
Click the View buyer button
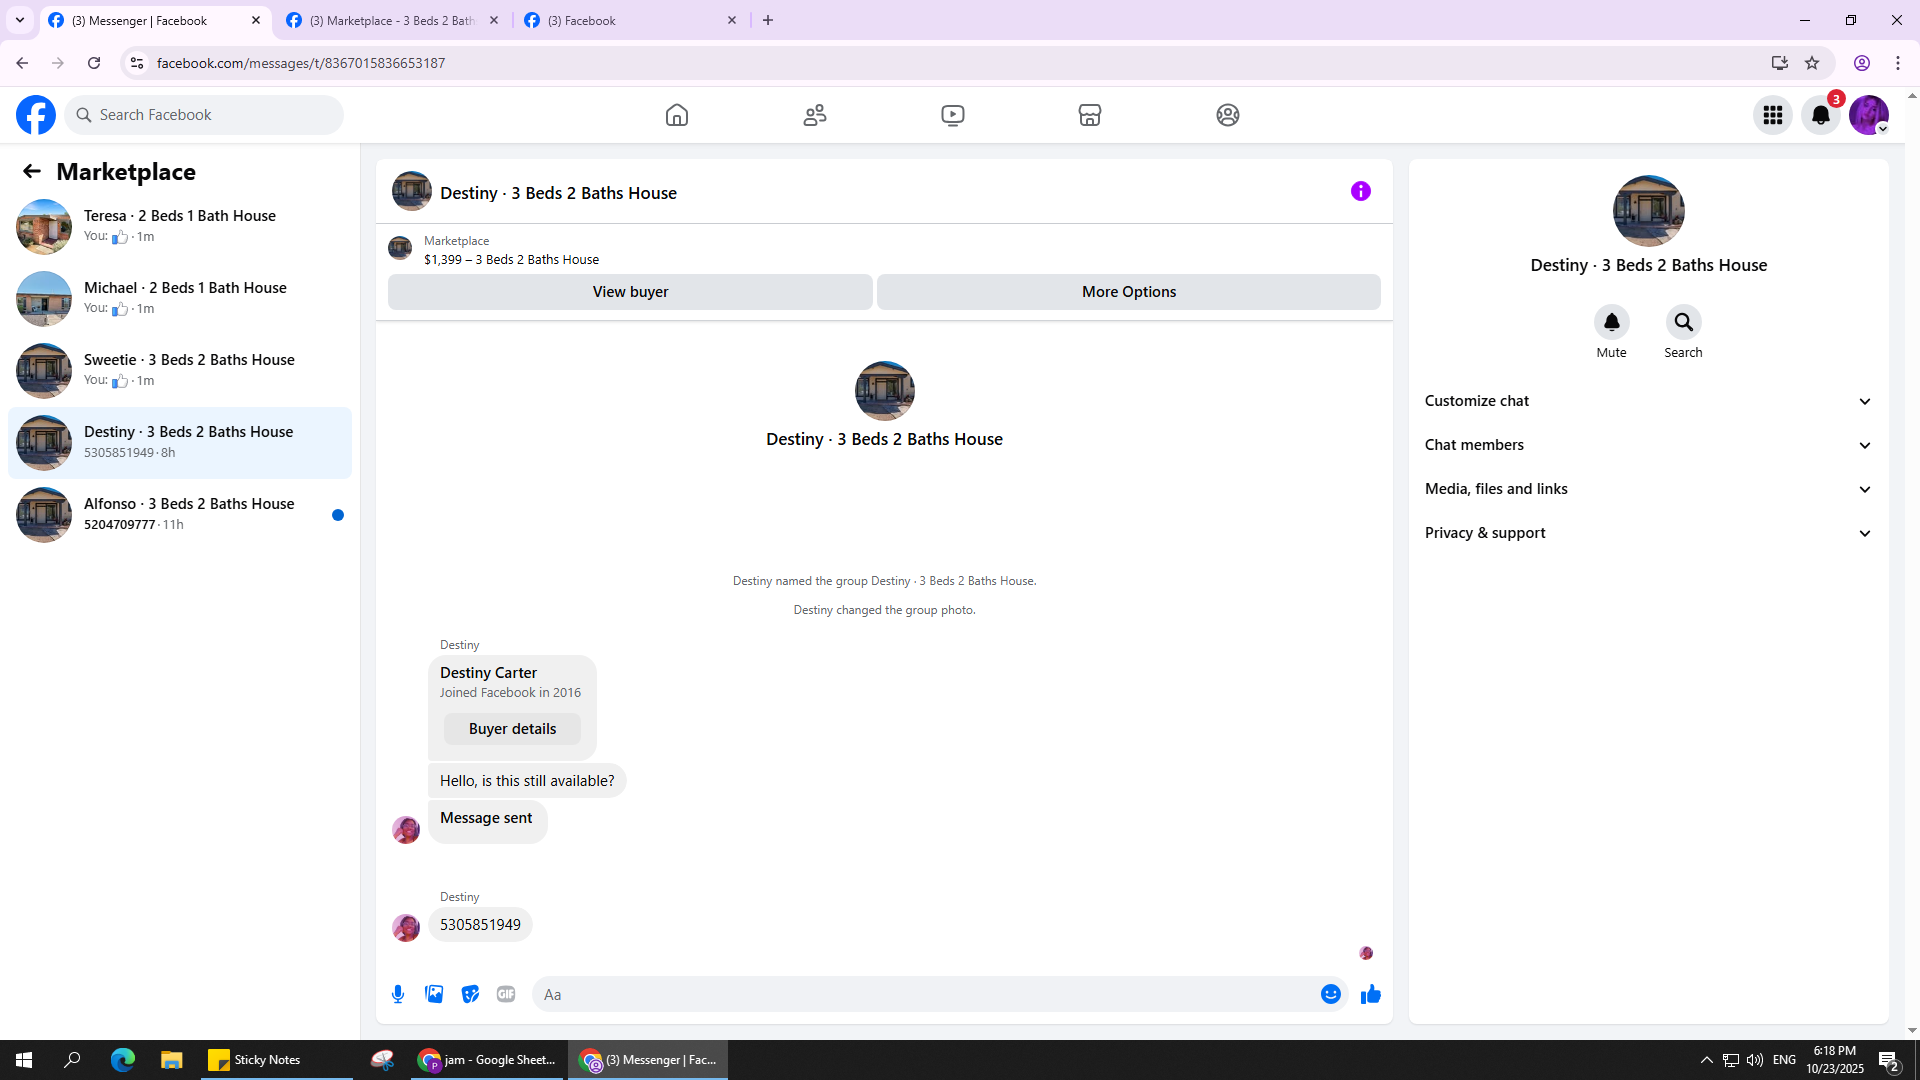(x=630, y=292)
